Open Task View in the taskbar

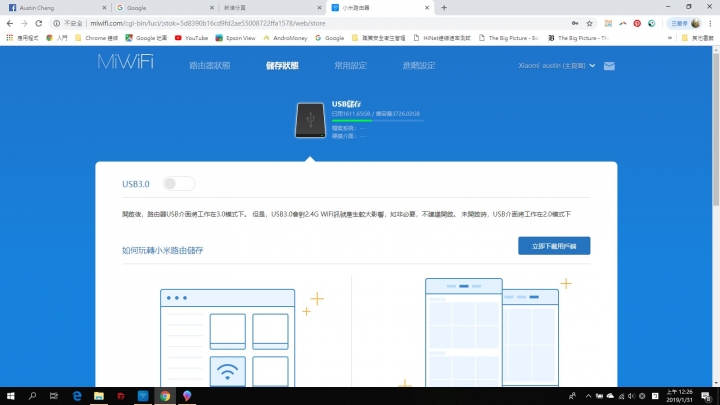(x=54, y=396)
